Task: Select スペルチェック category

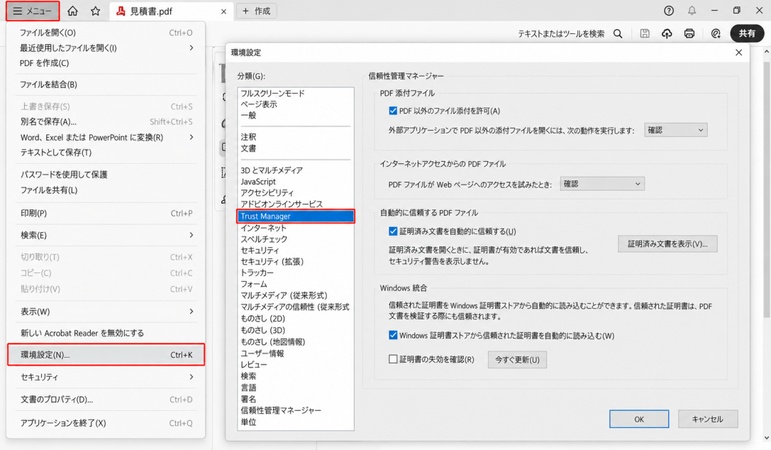Action: pos(264,239)
